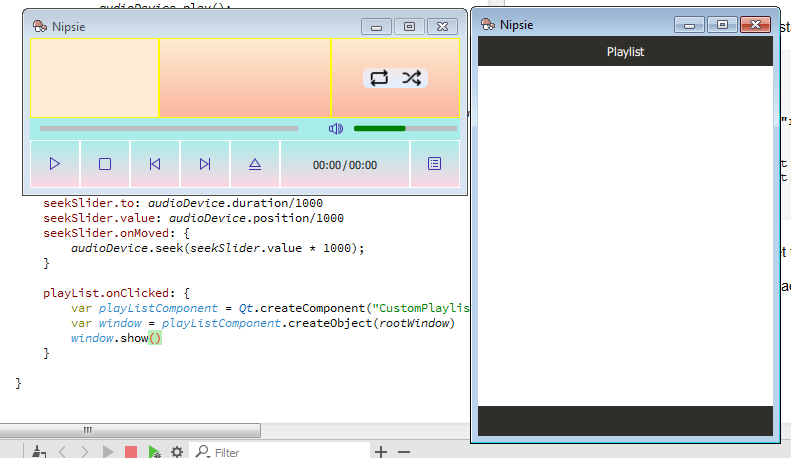
Task: Minimize the Nipsie Playlist window
Action: [x=689, y=25]
